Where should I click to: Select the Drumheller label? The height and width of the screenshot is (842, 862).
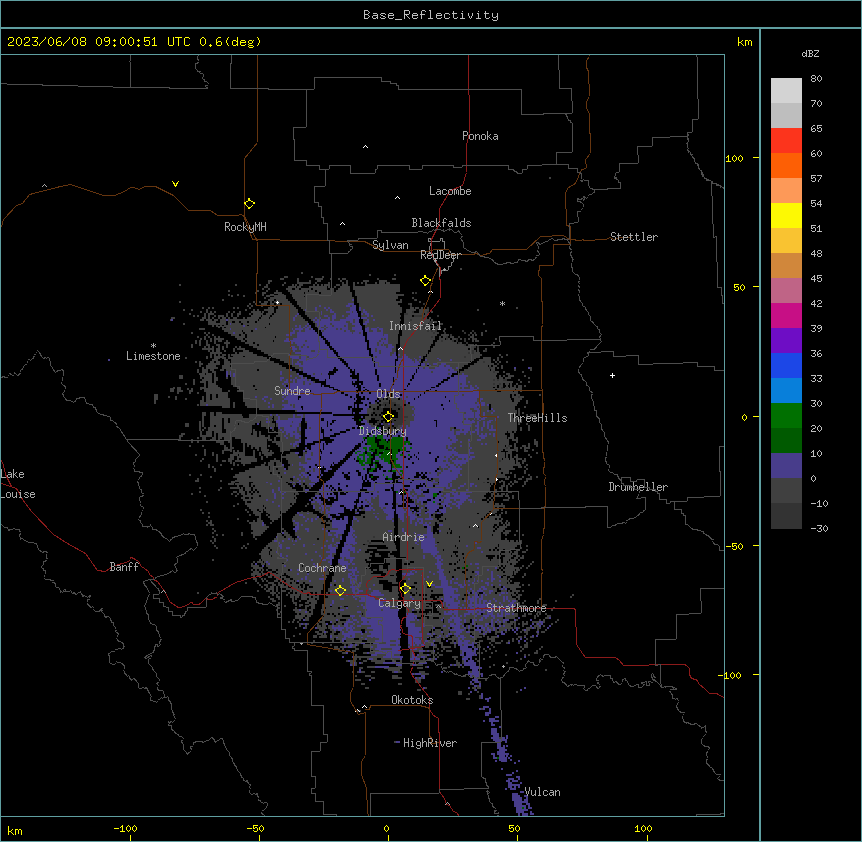tap(638, 487)
